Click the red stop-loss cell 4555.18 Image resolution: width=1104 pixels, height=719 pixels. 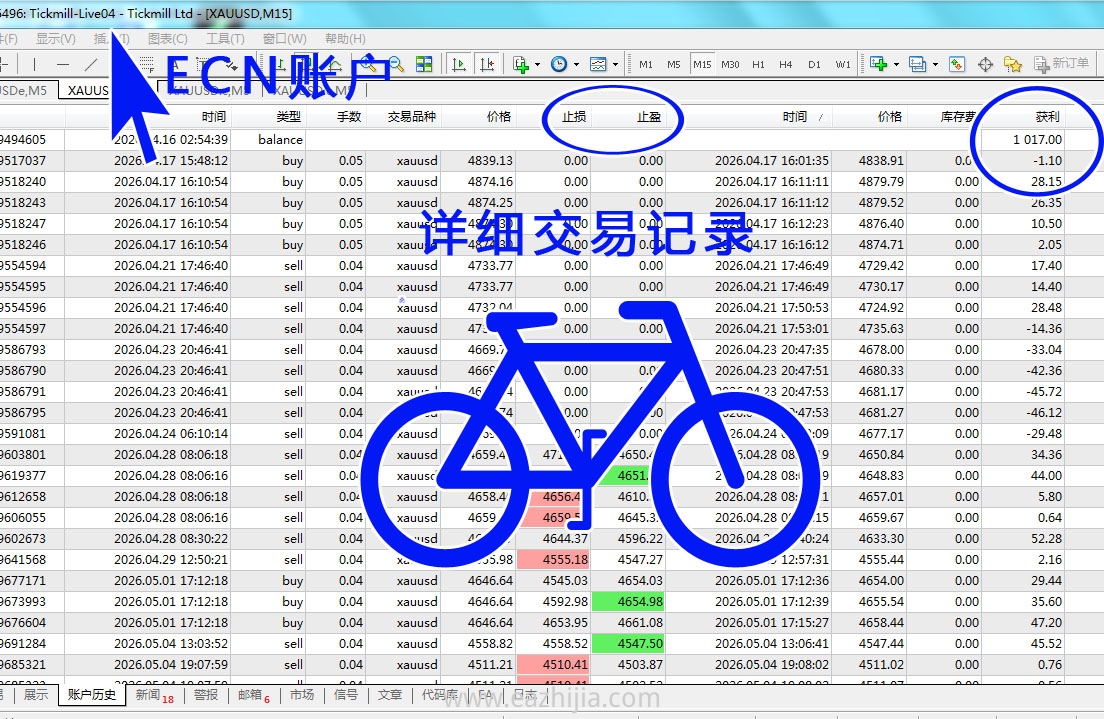click(x=553, y=559)
